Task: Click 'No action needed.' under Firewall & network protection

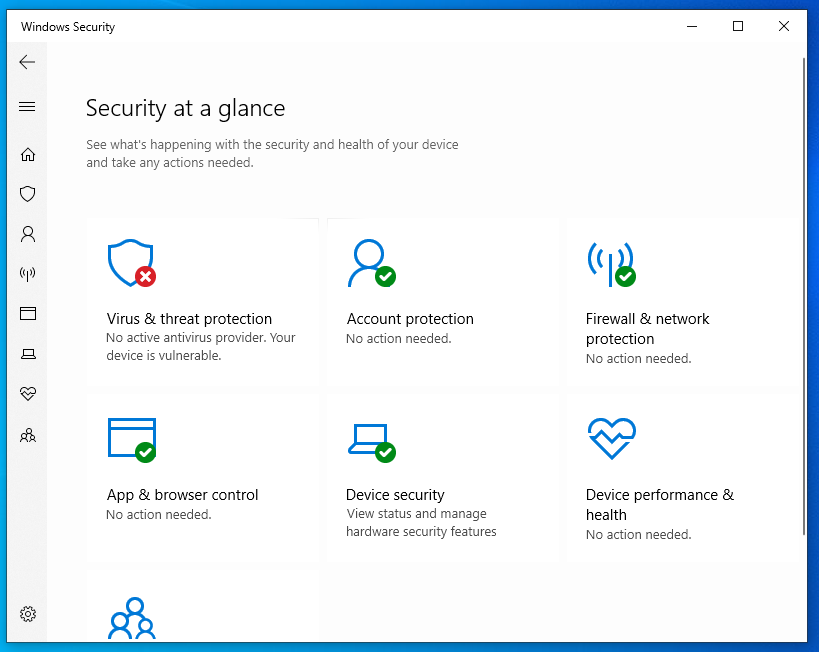Action: [x=638, y=358]
